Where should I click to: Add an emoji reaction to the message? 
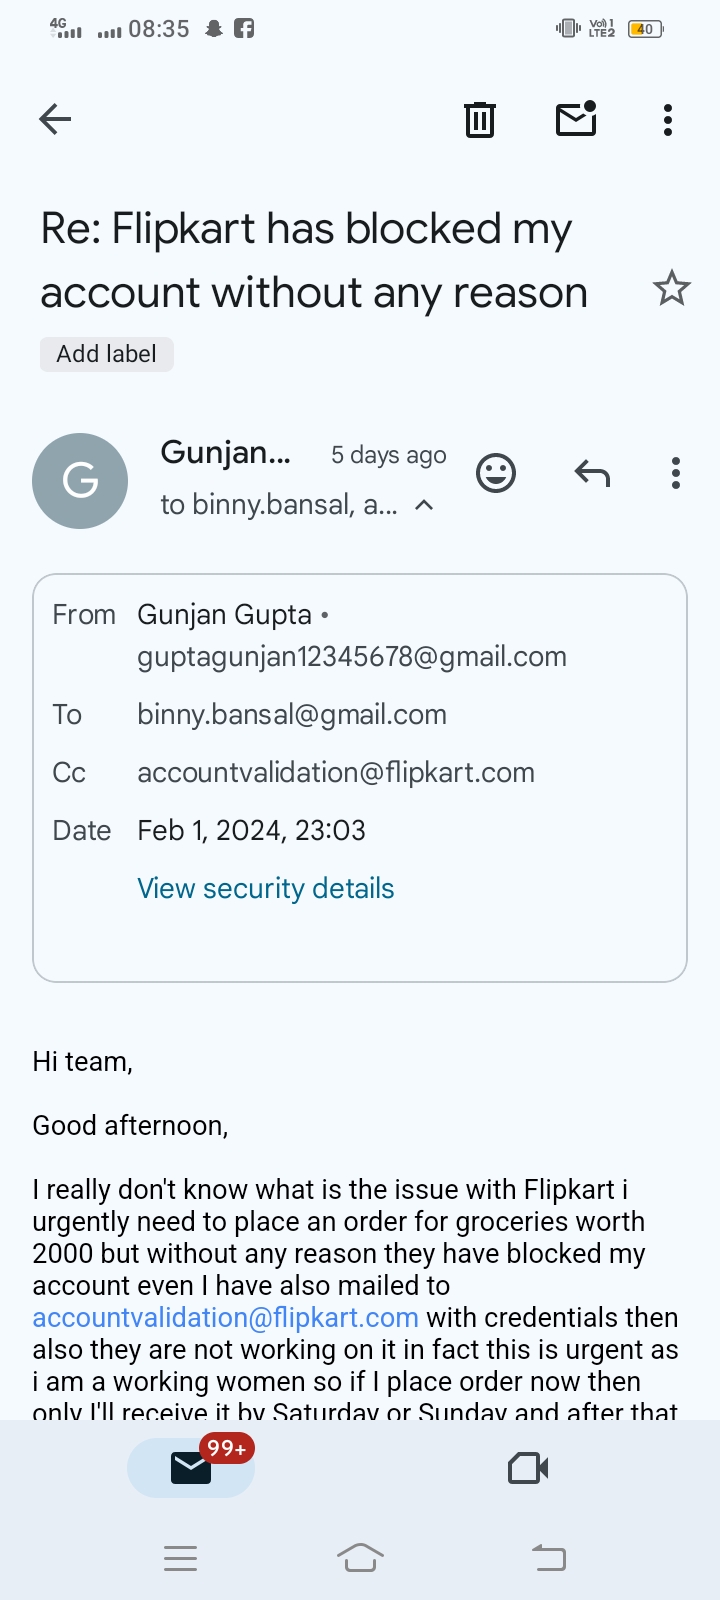click(496, 473)
